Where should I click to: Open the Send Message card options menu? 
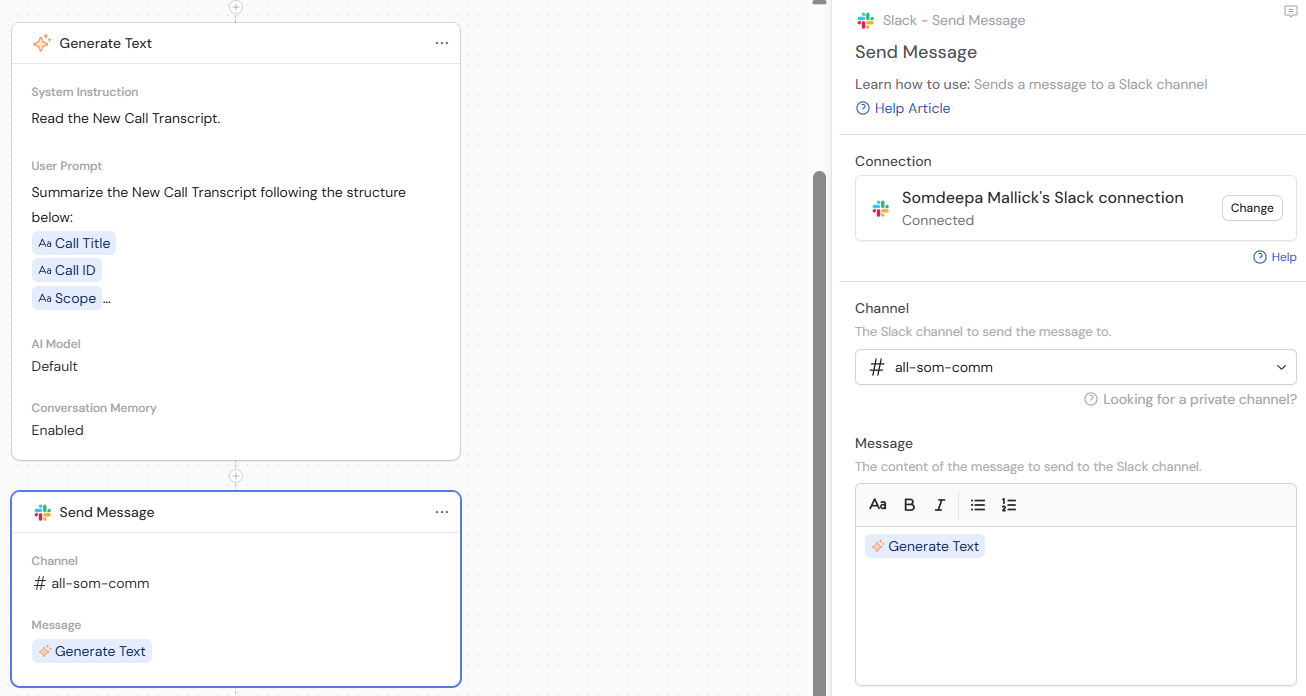coord(441,511)
